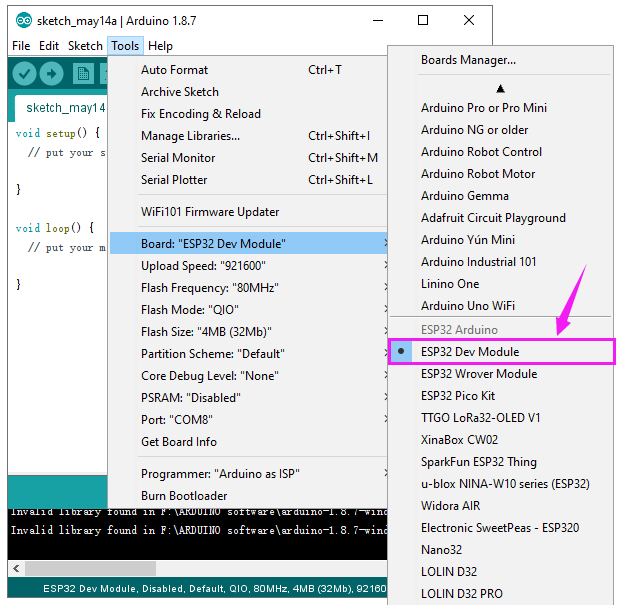625x605 pixels.
Task: Pick the LOLIN D32 board
Action: tap(501, 572)
